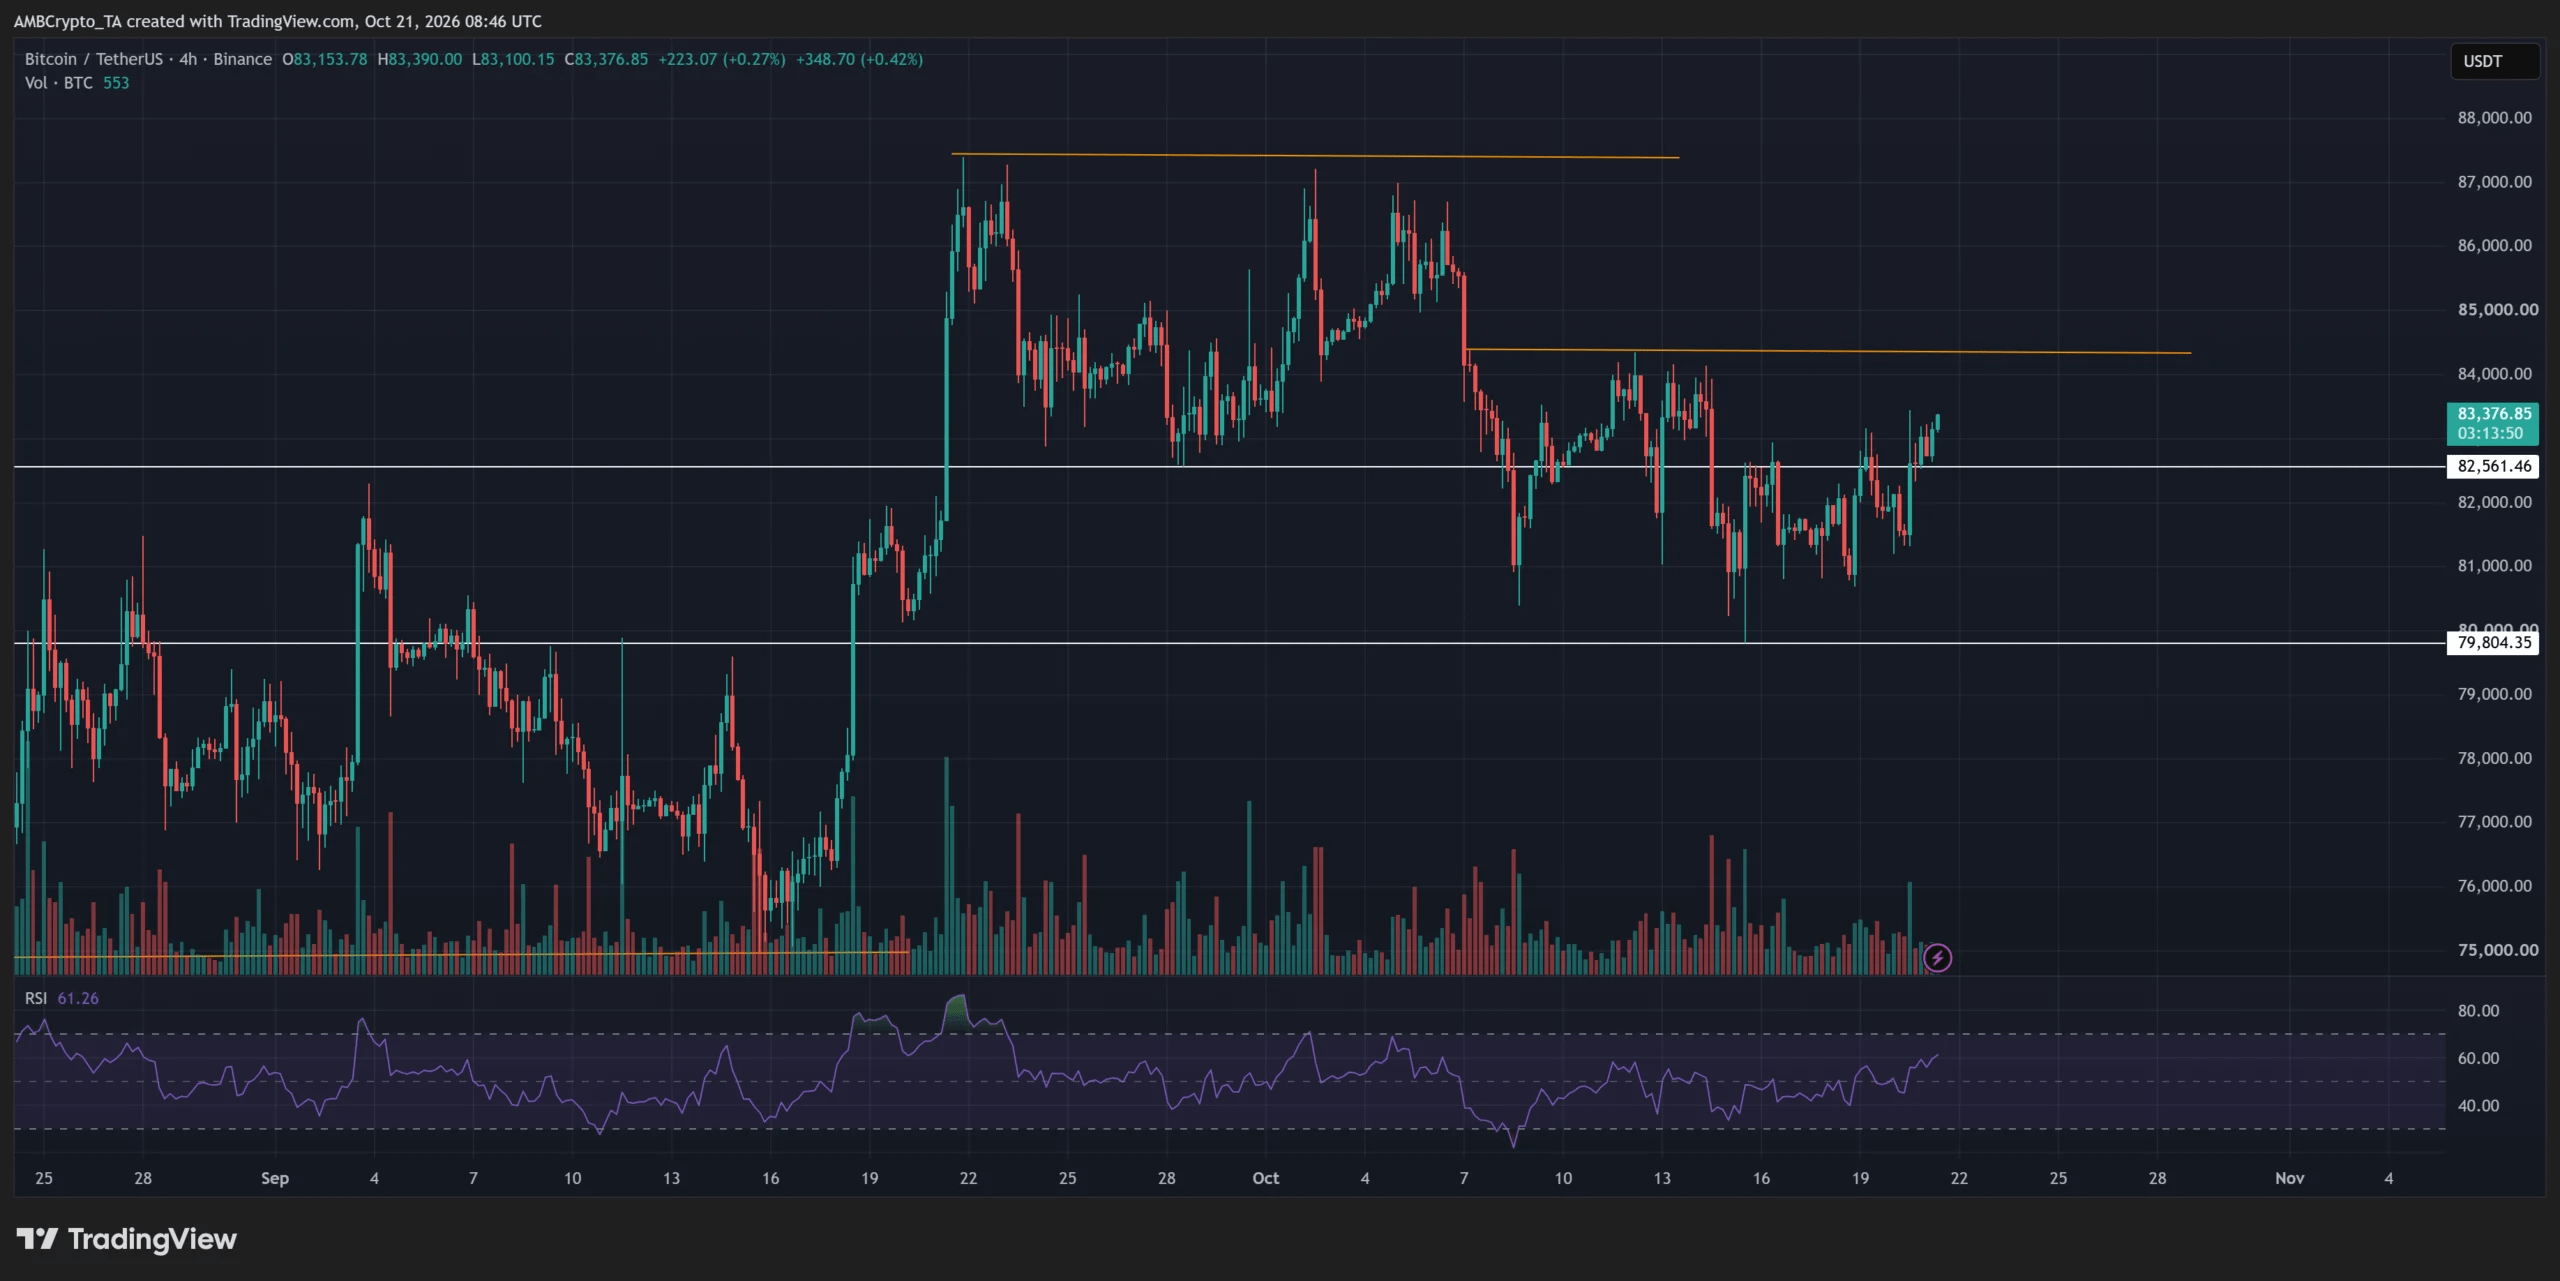
Task: Click the 79,000.00 price axis label
Action: (2495, 694)
